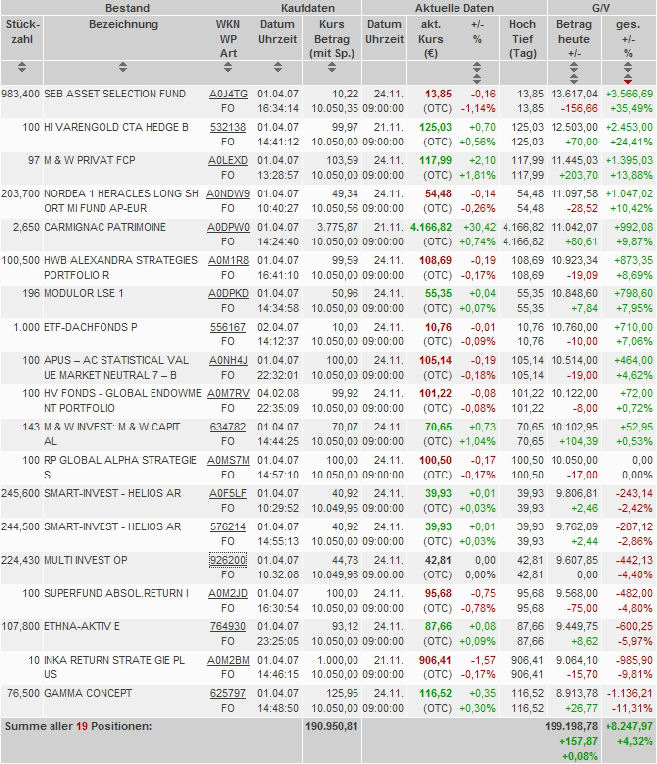Click the Kaufdaten group header

click(x=308, y=8)
